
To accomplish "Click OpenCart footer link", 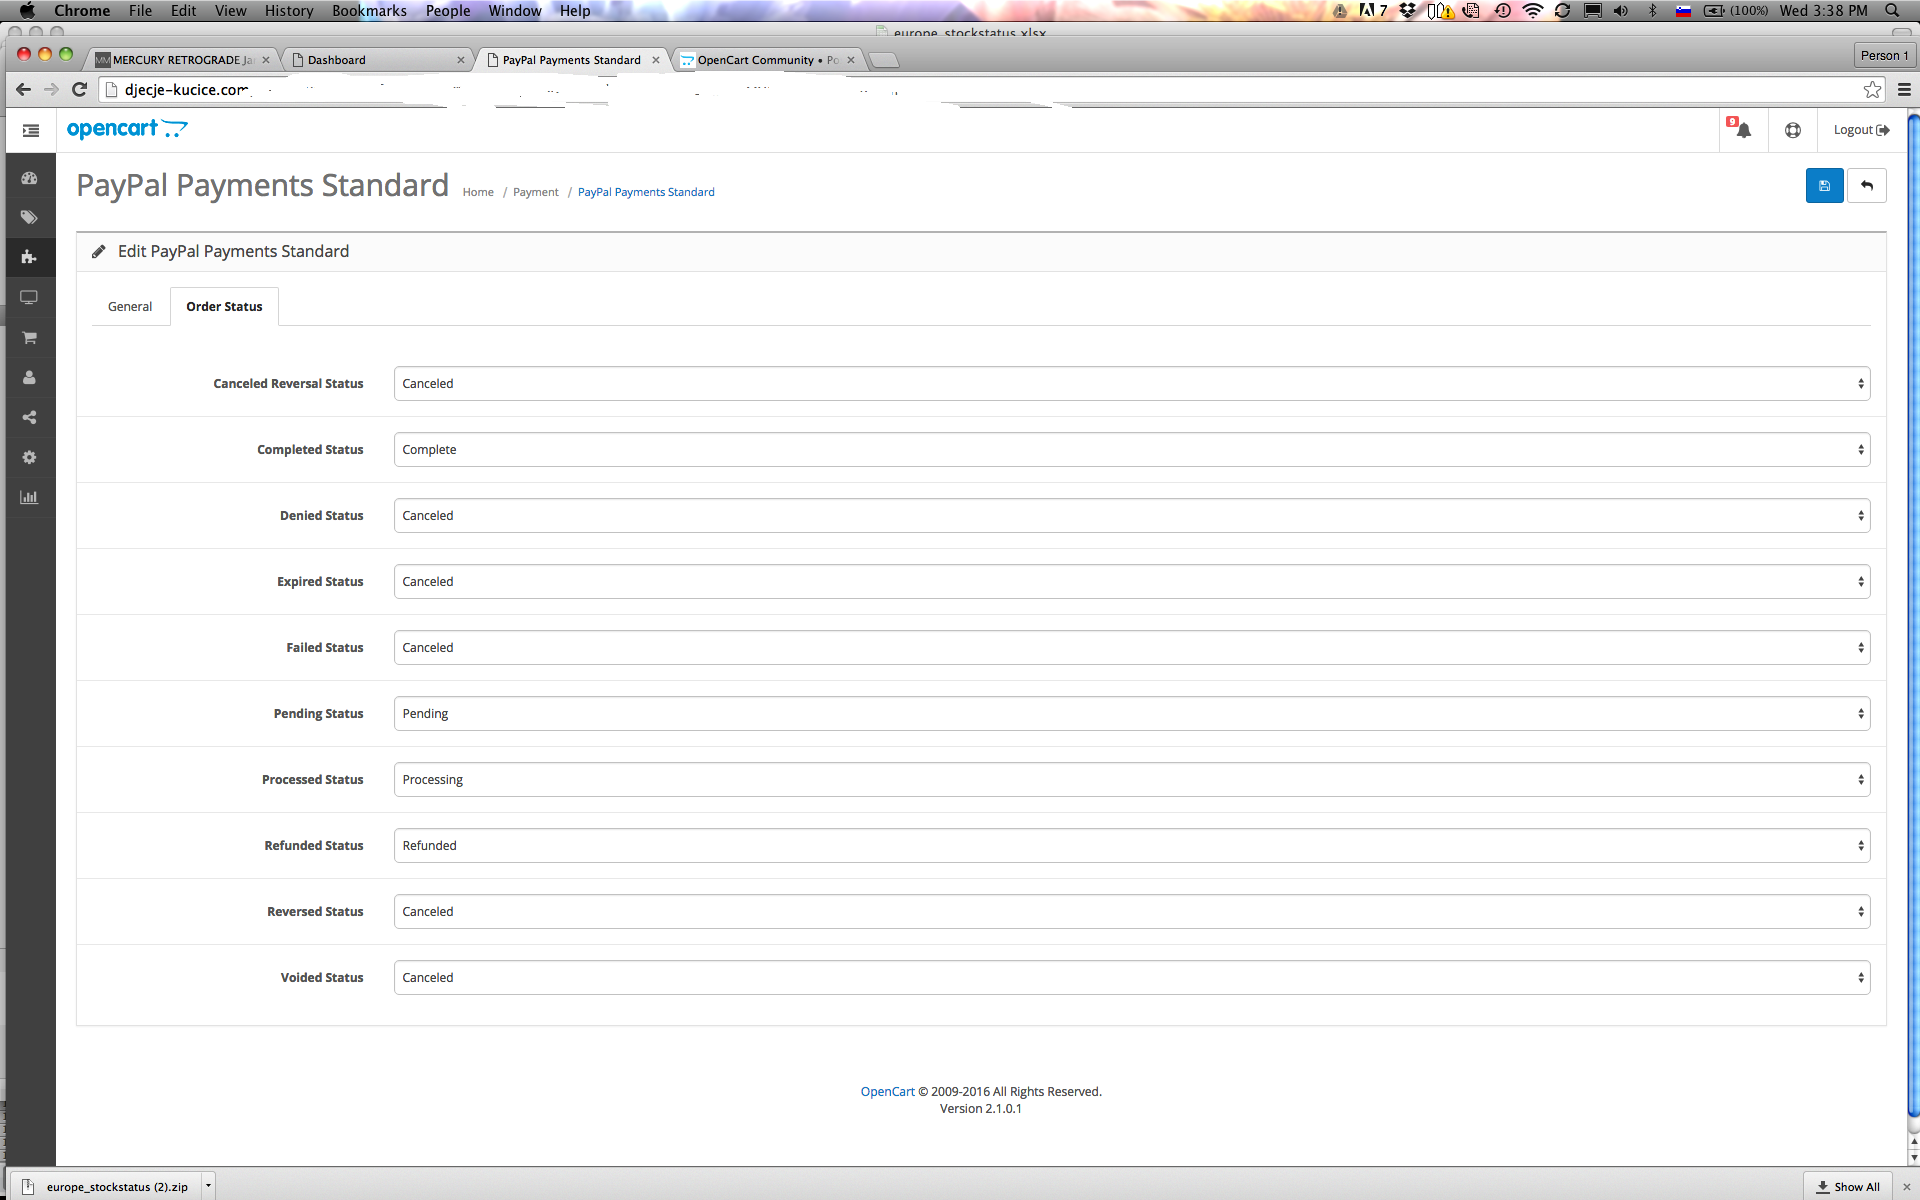I will 887,1092.
